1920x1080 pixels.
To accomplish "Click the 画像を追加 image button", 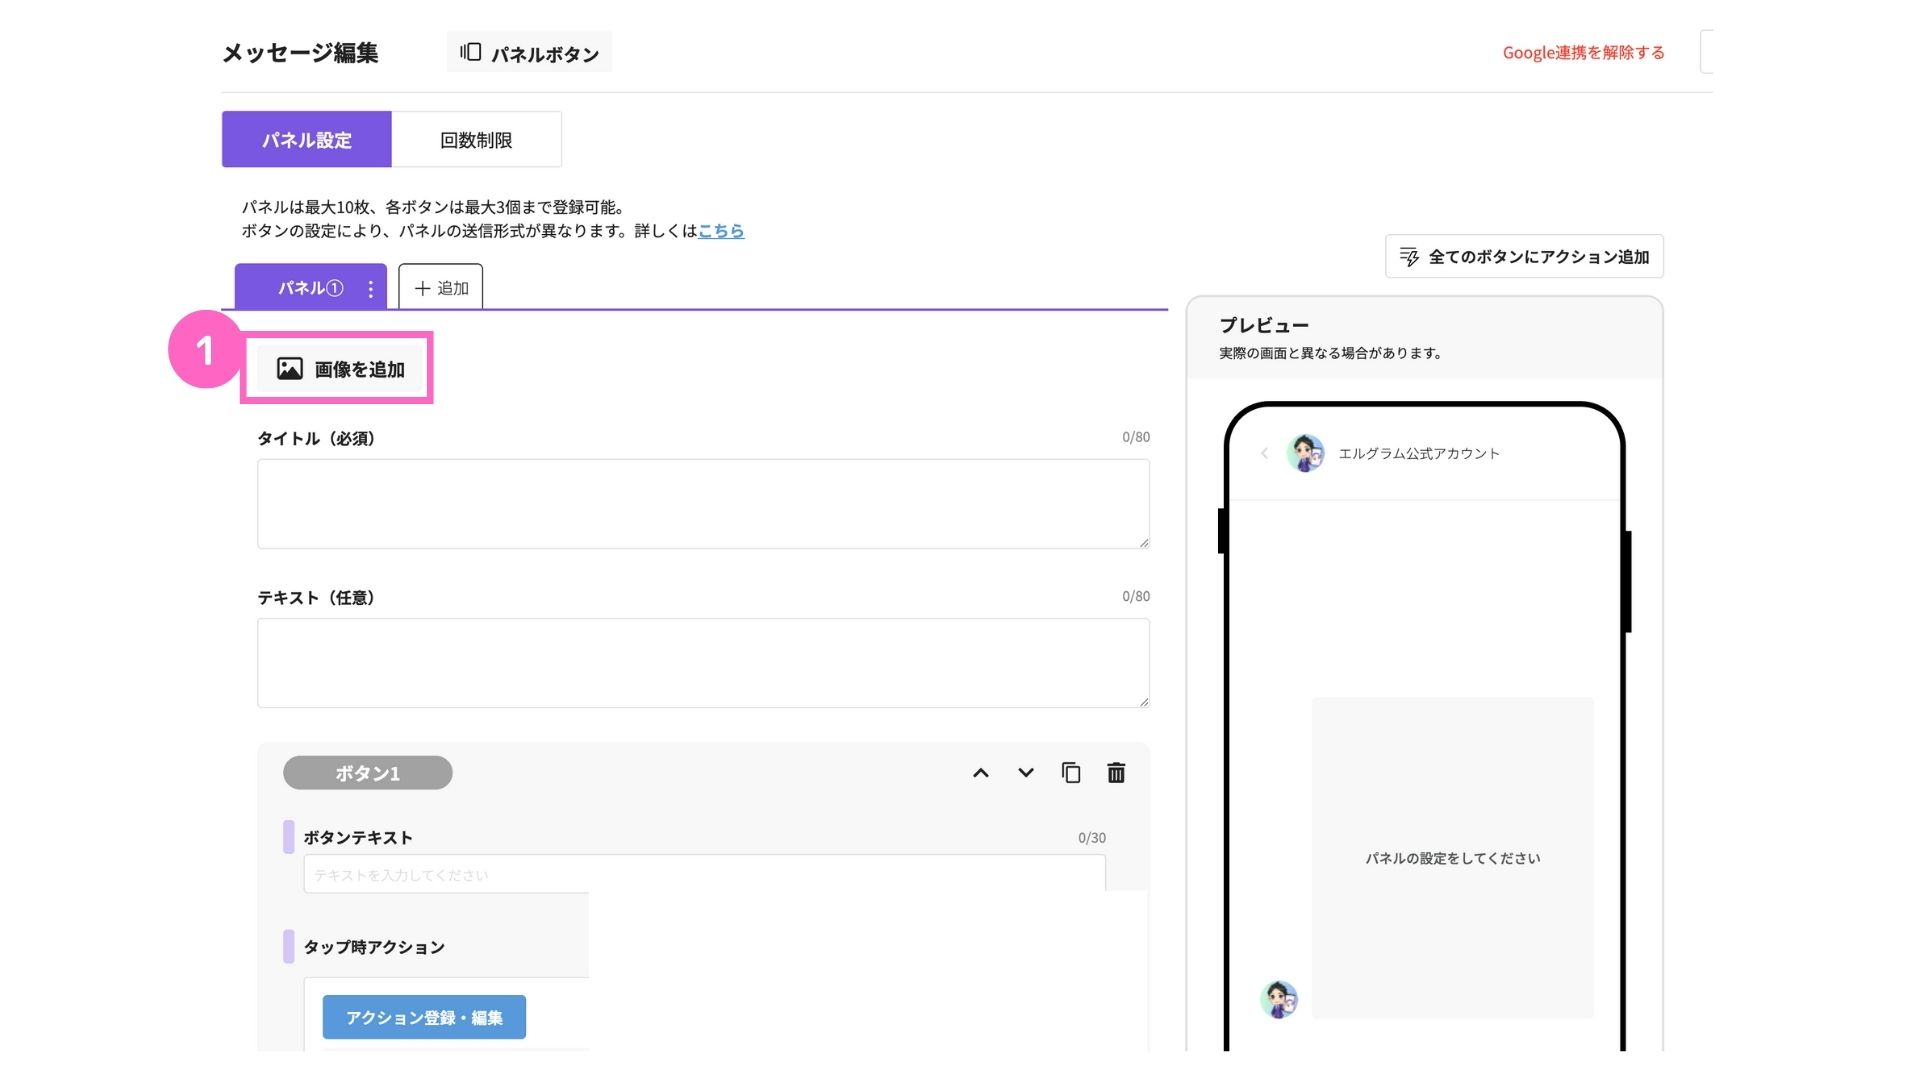I will [x=339, y=369].
